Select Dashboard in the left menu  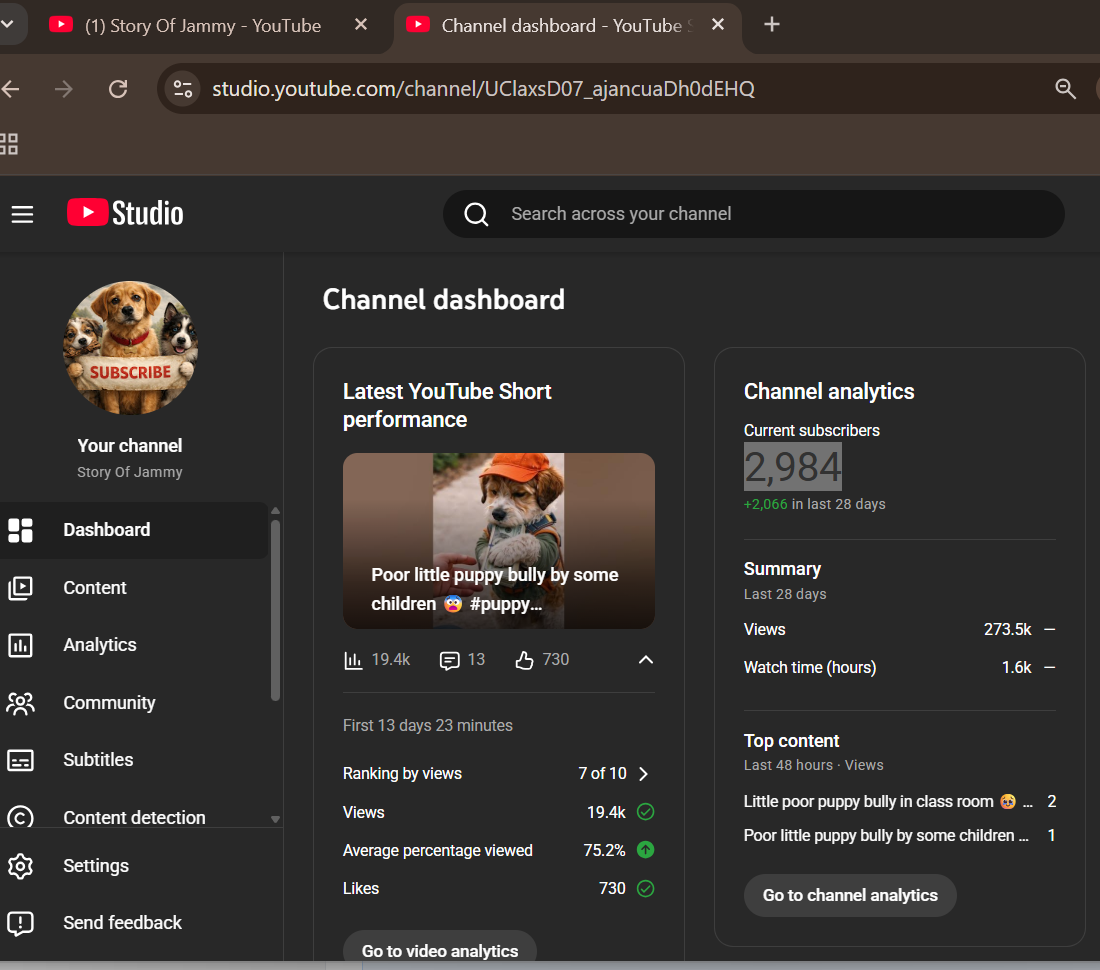(x=106, y=530)
